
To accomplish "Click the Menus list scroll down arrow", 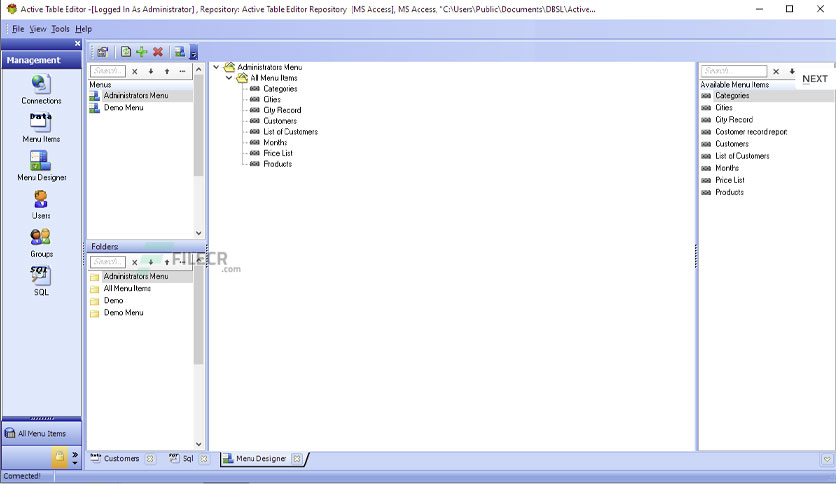I will coord(199,233).
